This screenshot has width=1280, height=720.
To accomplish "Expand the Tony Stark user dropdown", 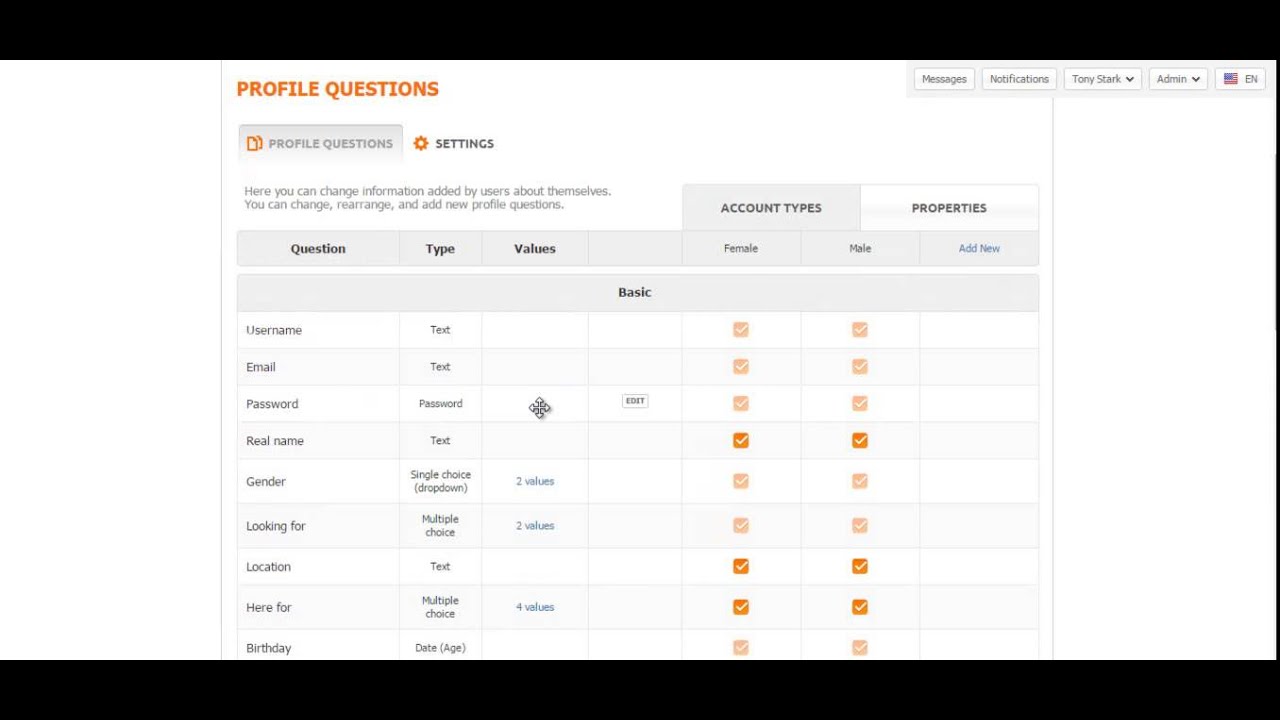I will 1102,79.
